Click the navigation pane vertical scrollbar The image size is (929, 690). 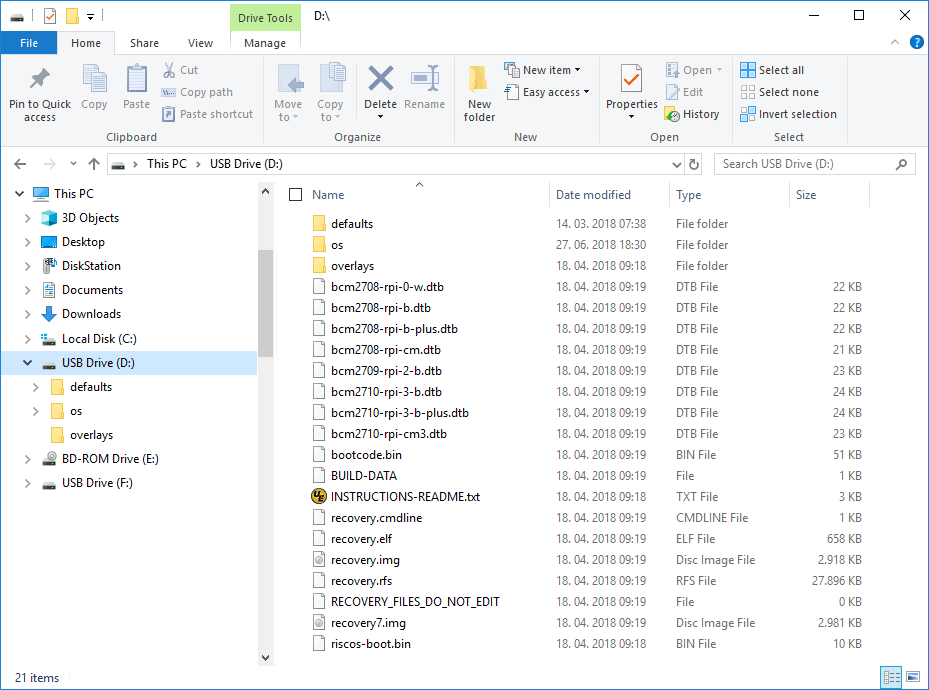265,300
